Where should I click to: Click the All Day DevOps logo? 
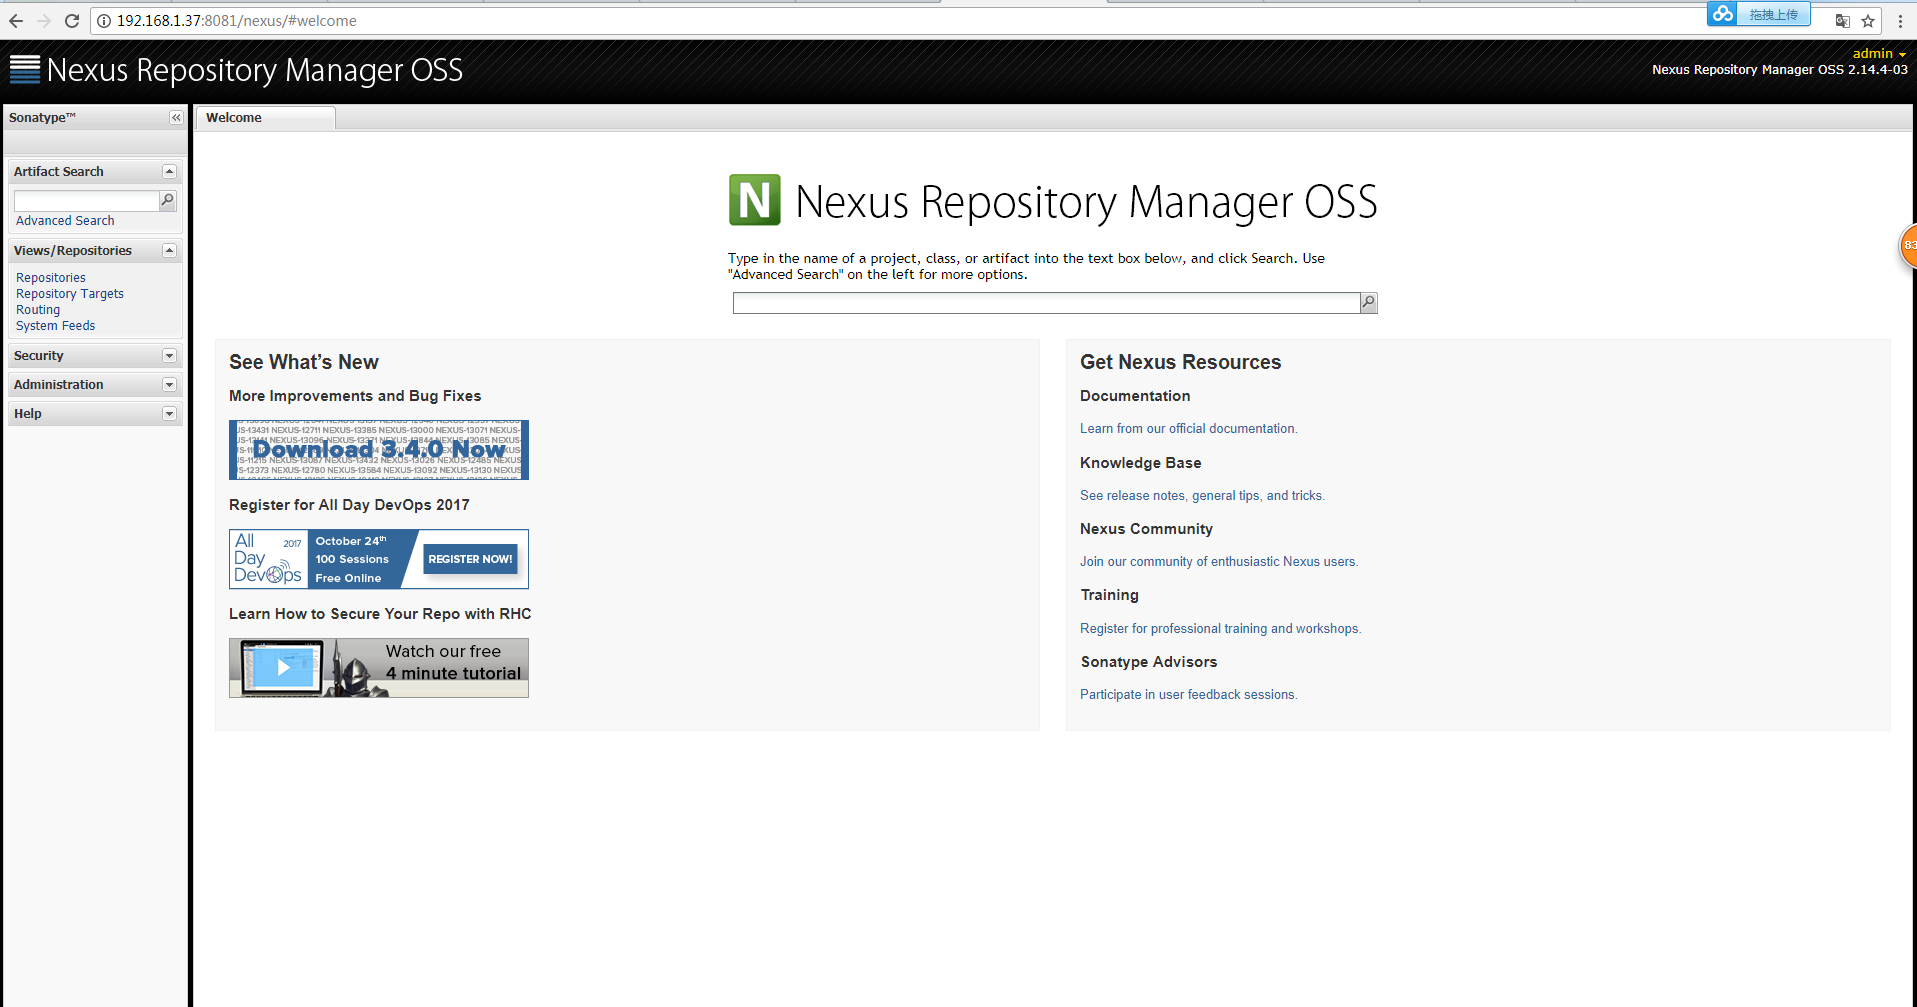(x=268, y=559)
